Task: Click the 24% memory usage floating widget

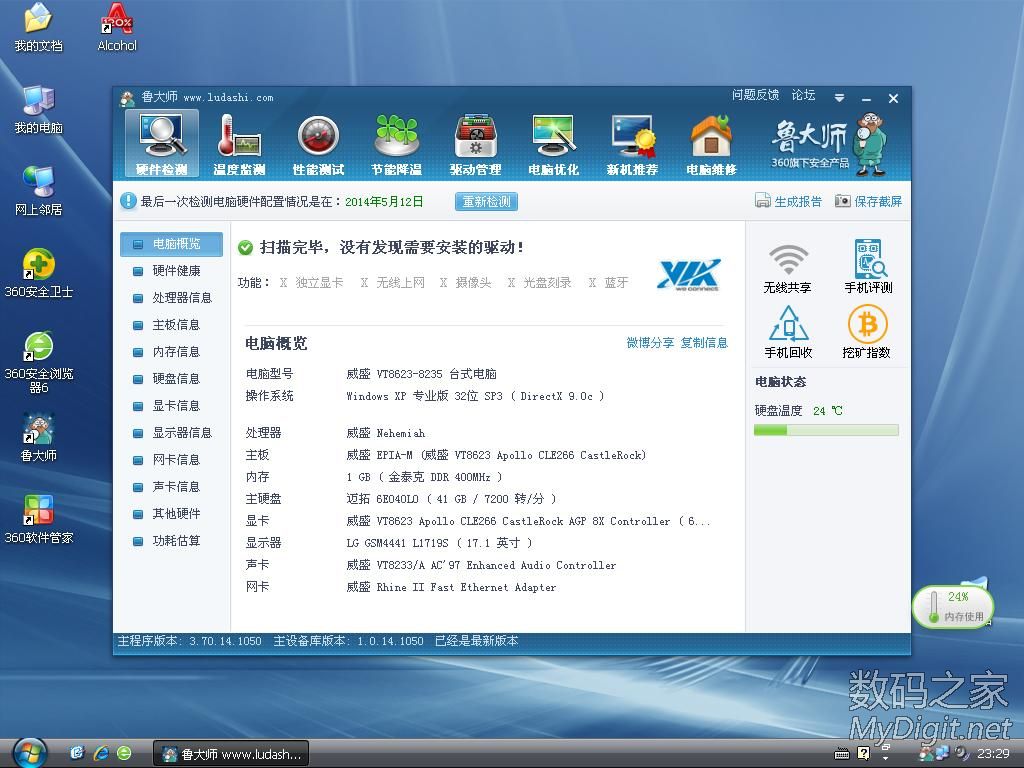Action: click(x=953, y=606)
